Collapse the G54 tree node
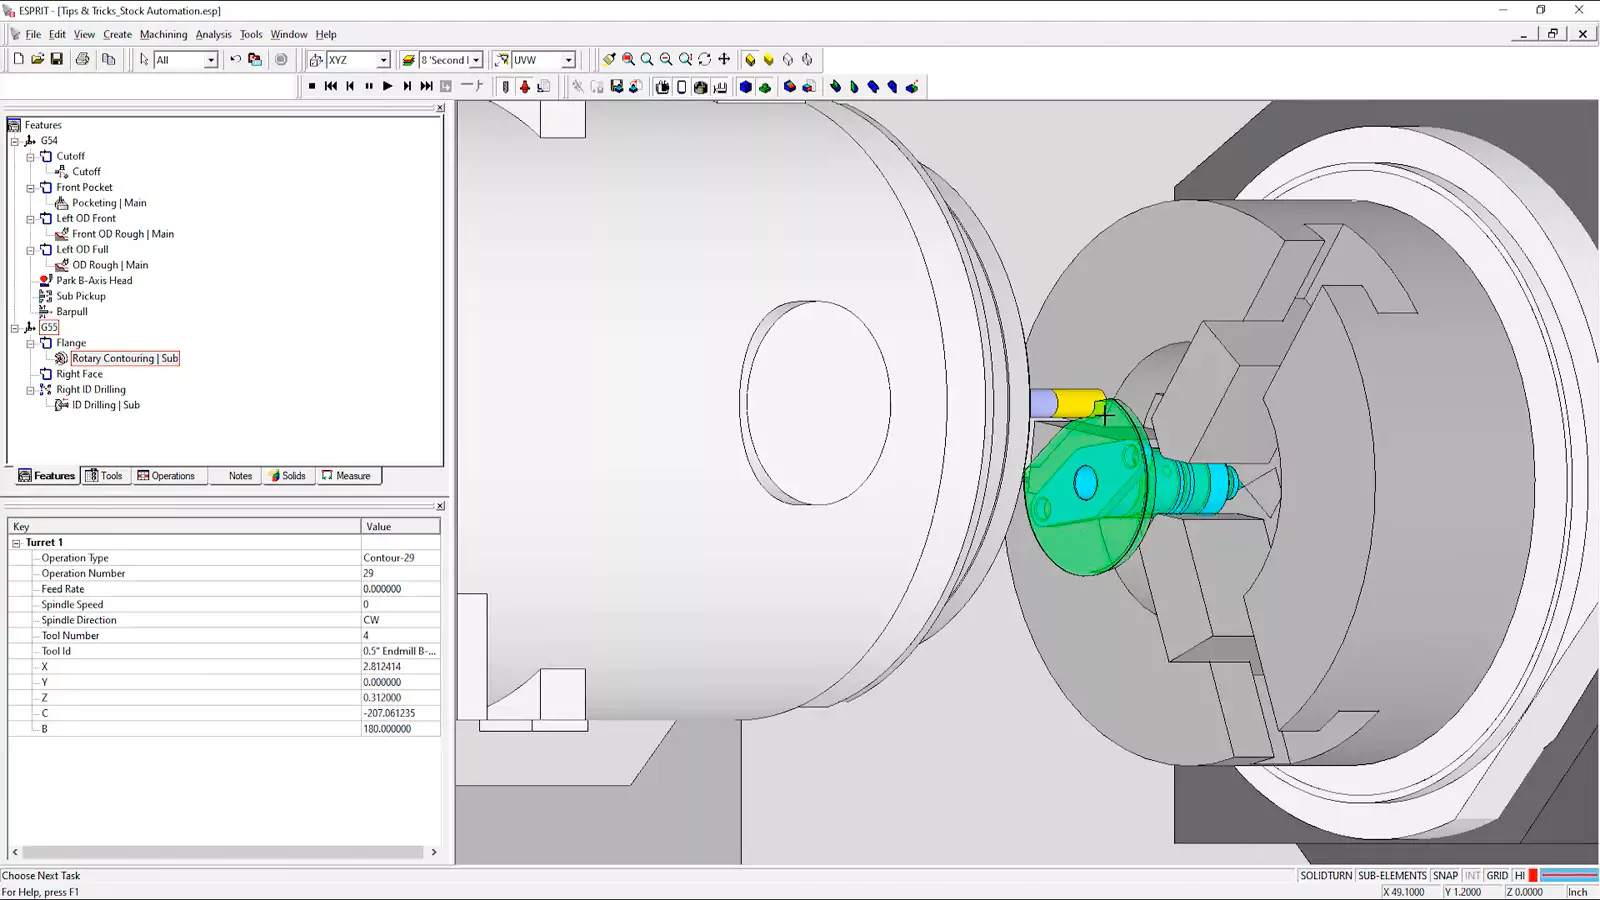 tap(15, 141)
